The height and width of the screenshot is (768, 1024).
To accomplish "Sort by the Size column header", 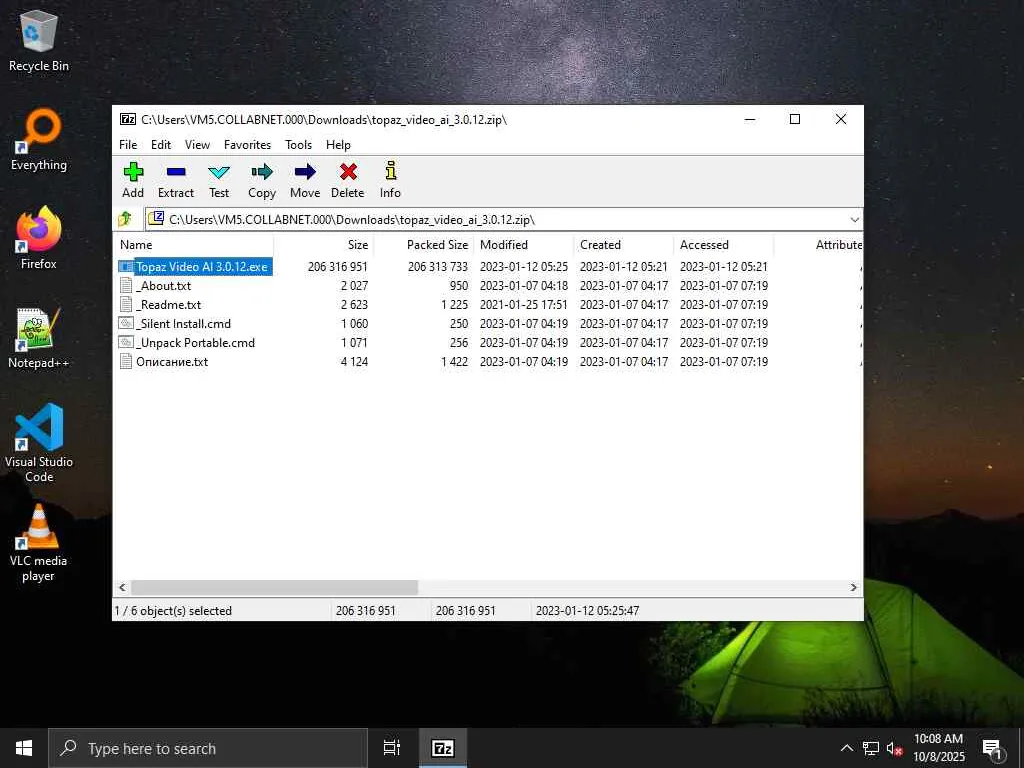I will pyautogui.click(x=323, y=245).
